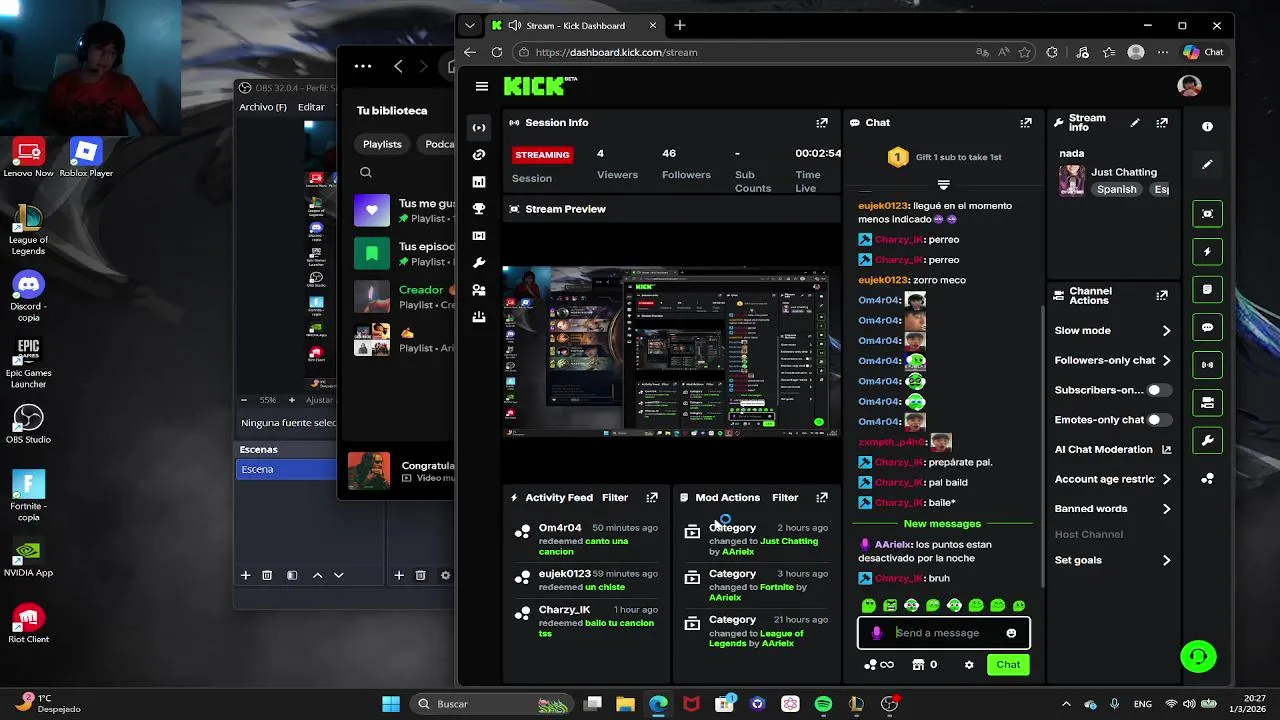Pop out the Channel Actions panel

1162,296
